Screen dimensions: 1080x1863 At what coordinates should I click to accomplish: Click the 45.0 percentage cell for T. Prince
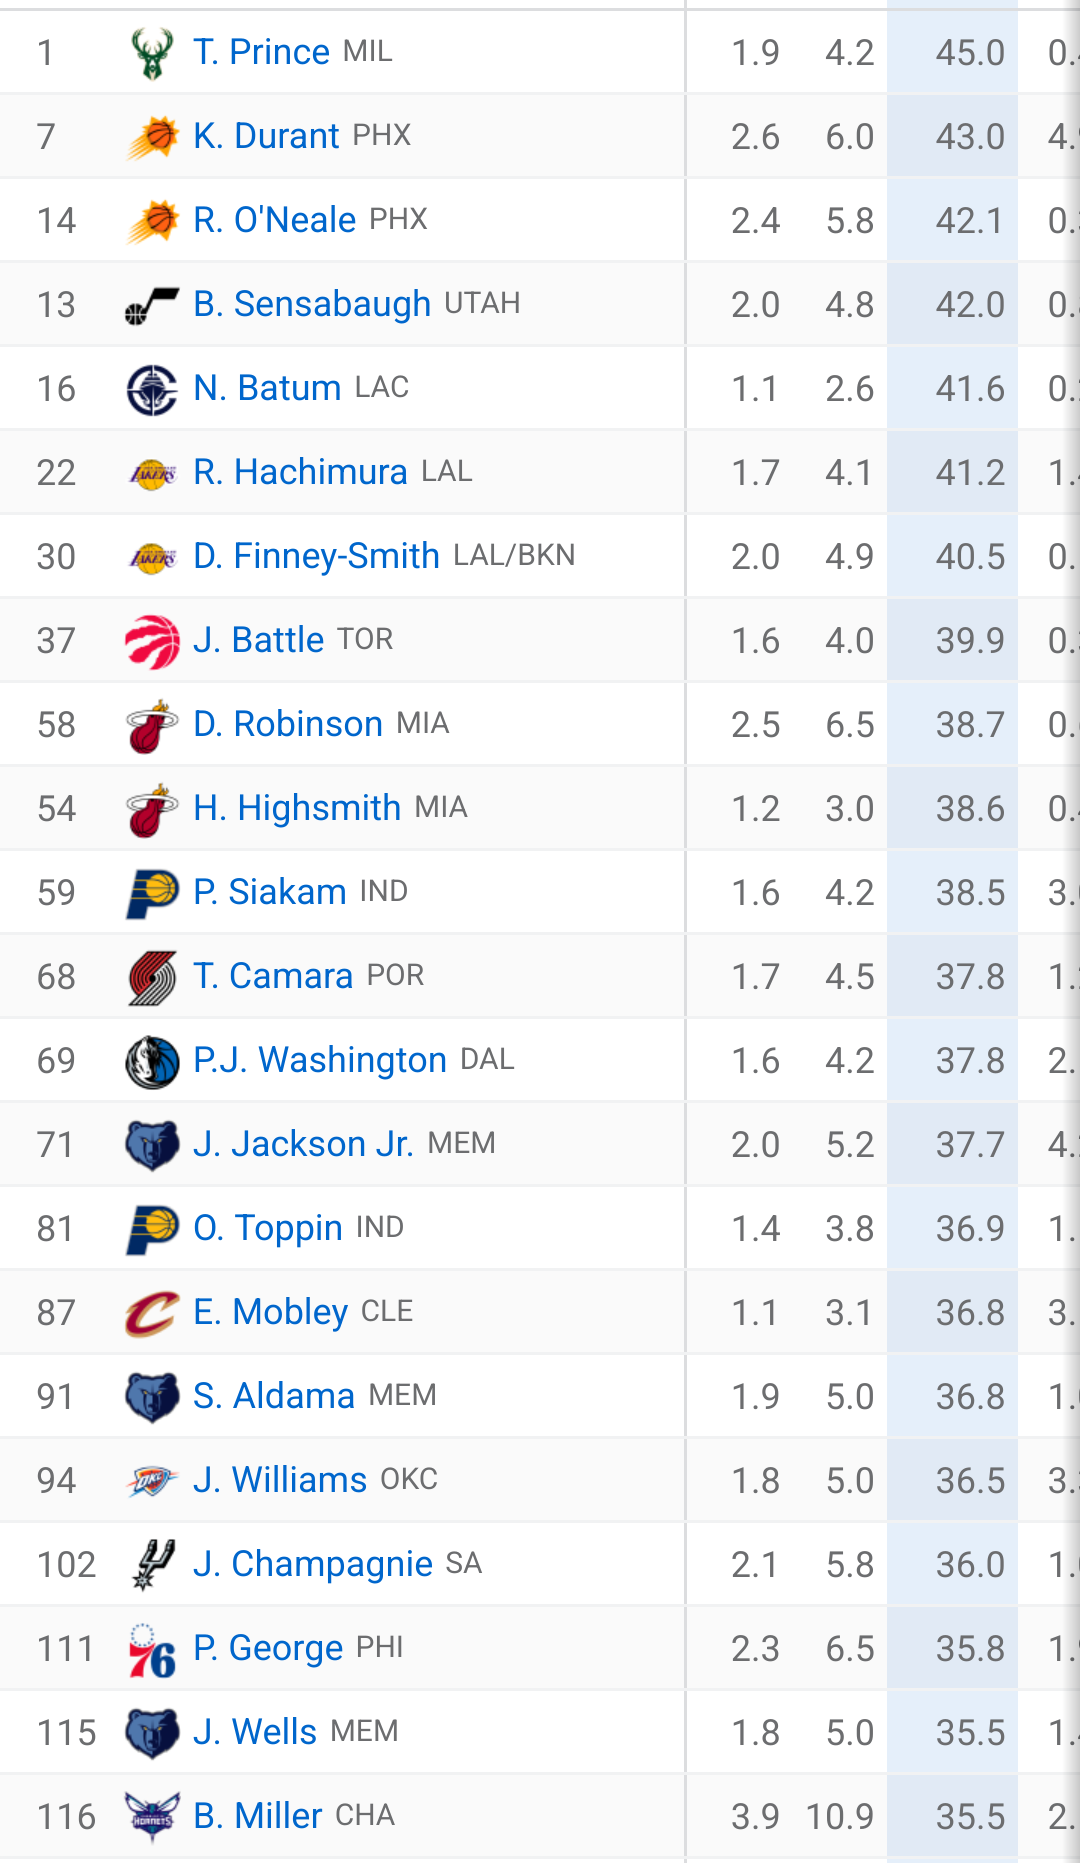tap(953, 52)
